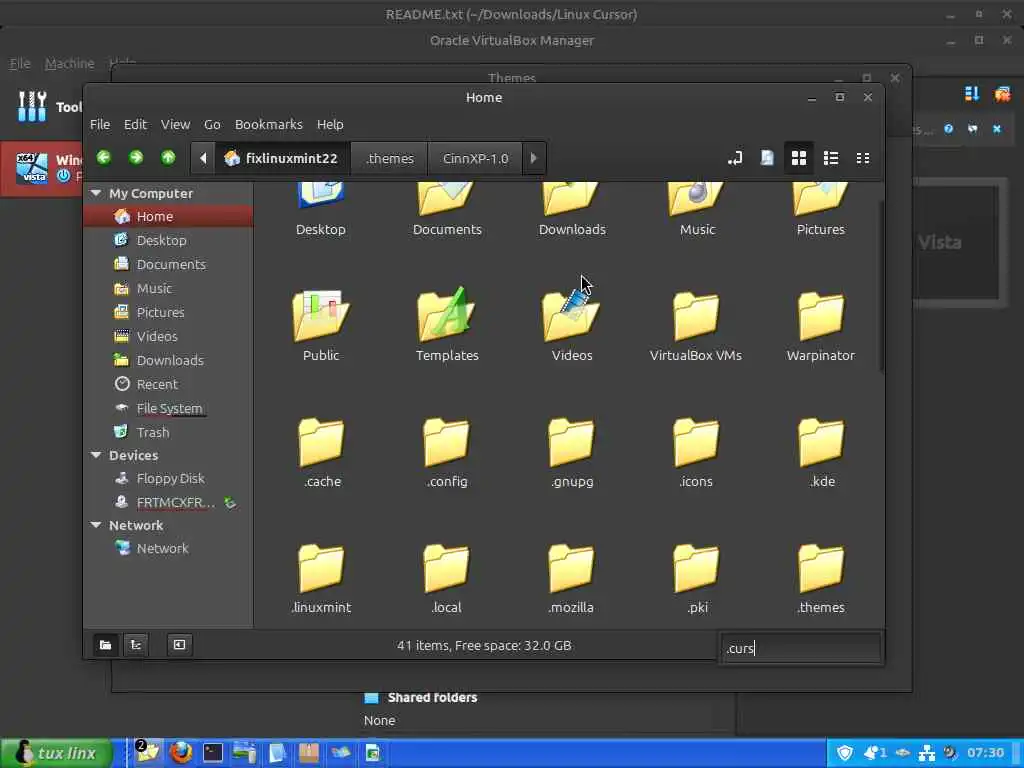Viewport: 1024px width, 768px height.
Task: Select the .mozilla folder
Action: pyautogui.click(x=571, y=569)
